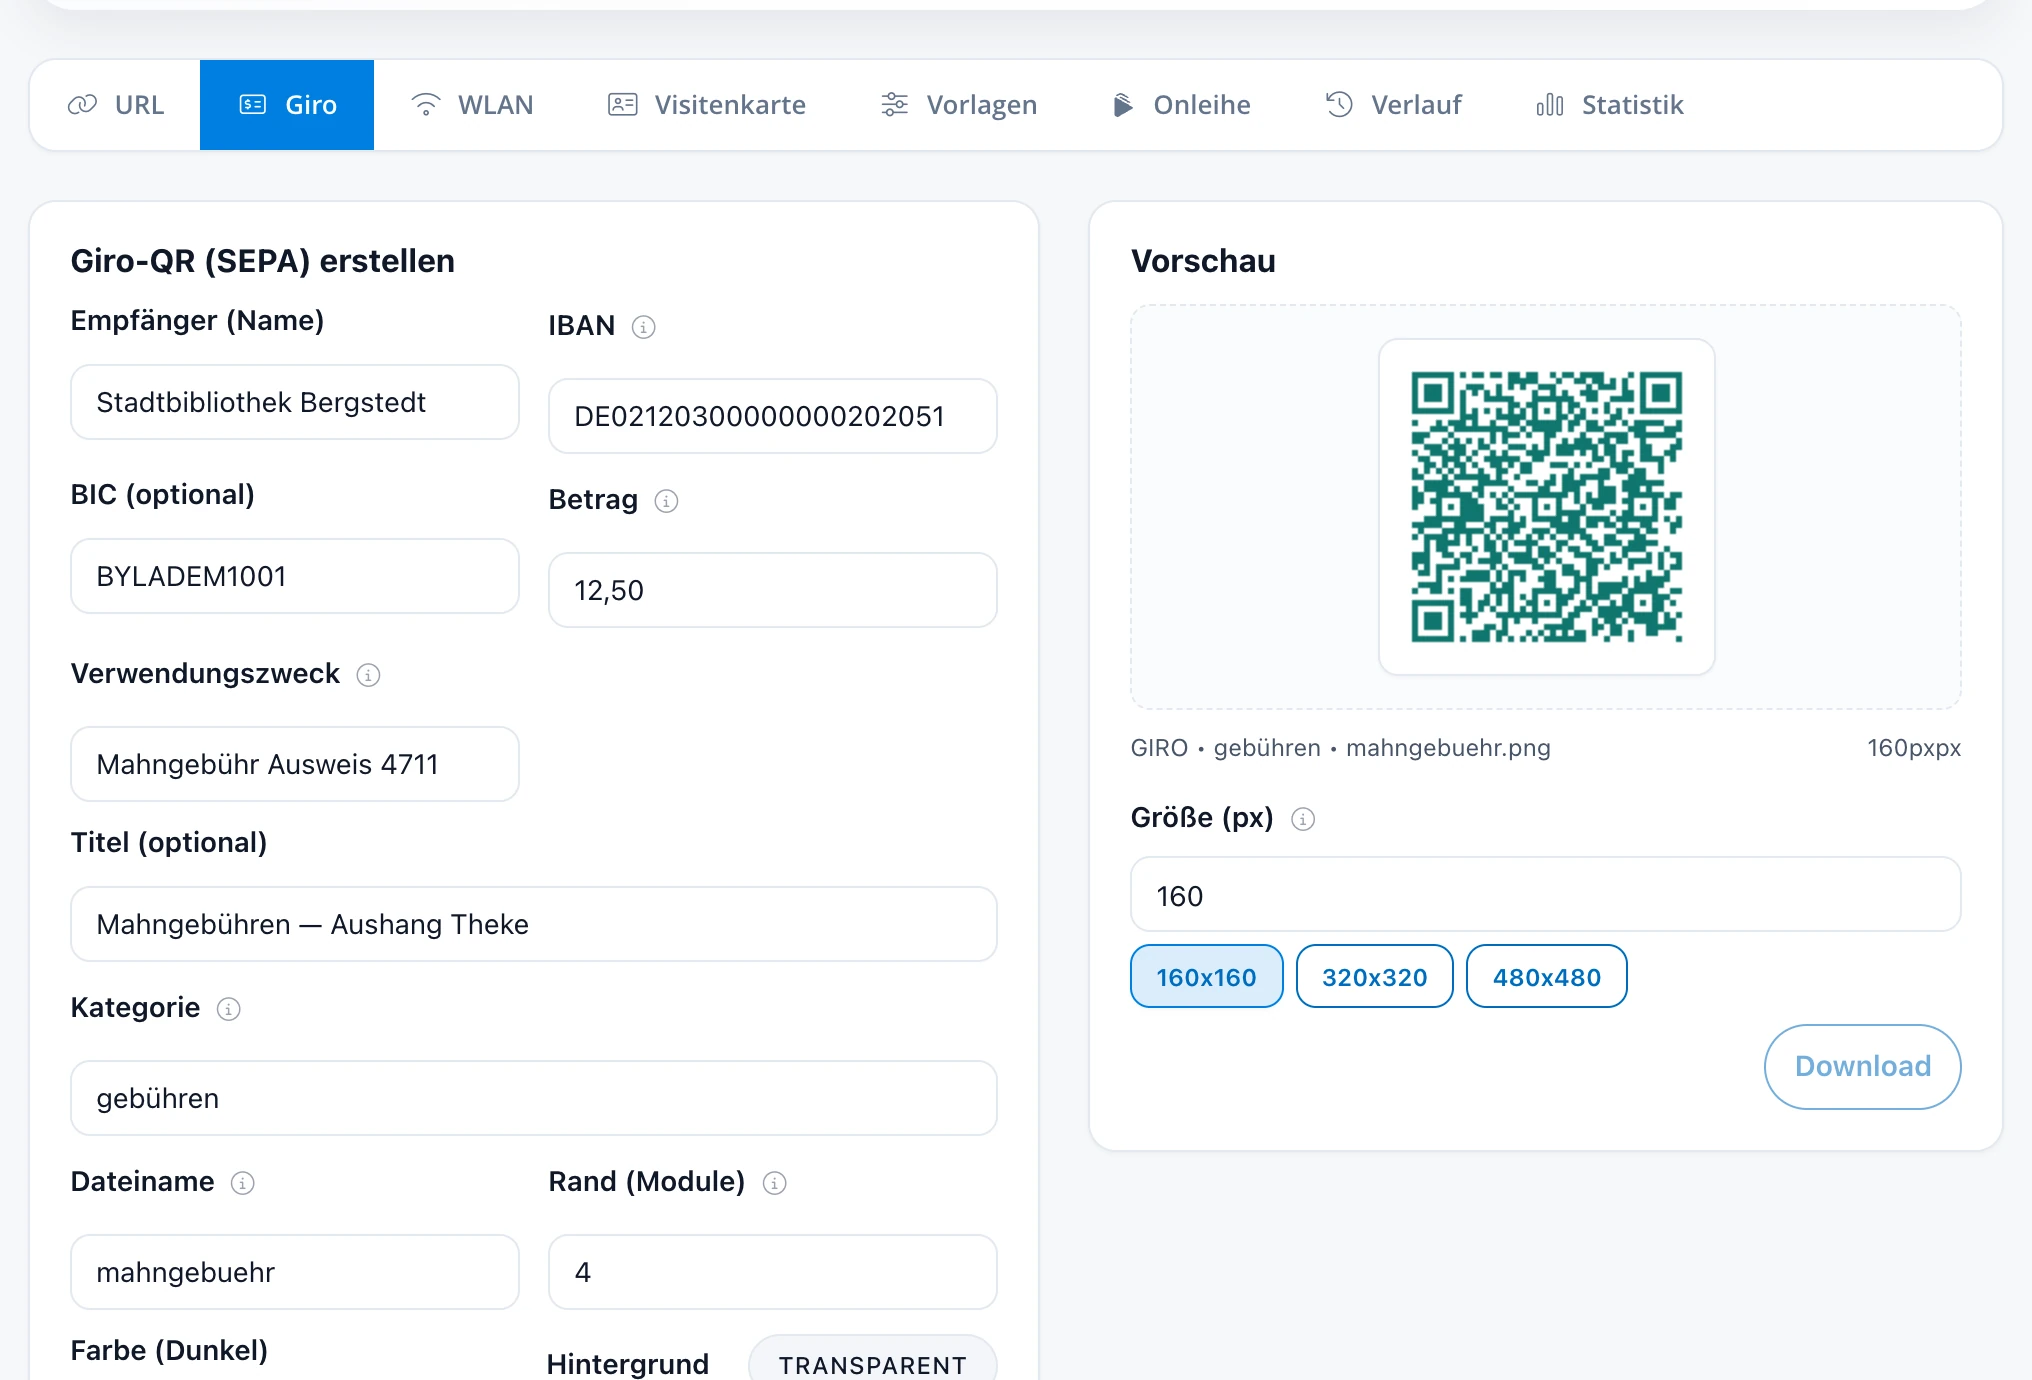Edit the Verwendungszweck field

(x=295, y=764)
